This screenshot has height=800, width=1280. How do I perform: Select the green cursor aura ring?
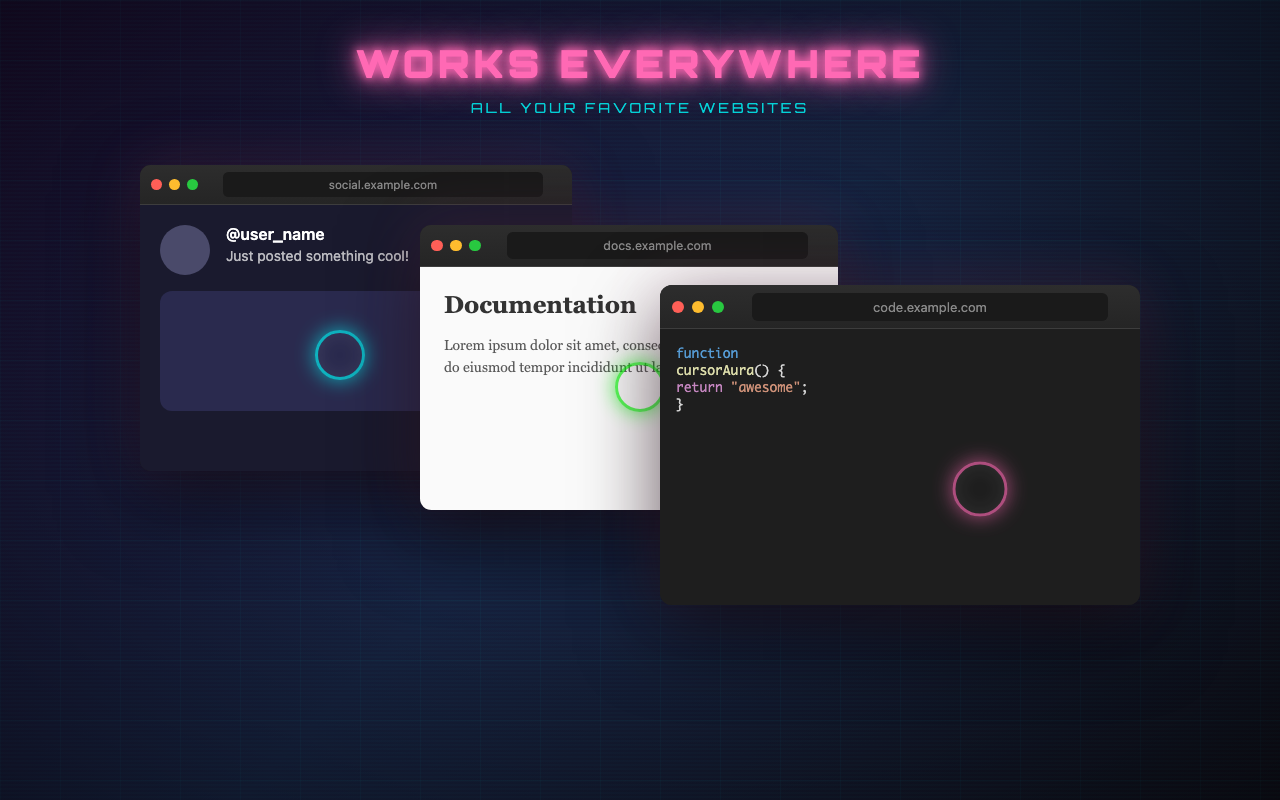(640, 387)
